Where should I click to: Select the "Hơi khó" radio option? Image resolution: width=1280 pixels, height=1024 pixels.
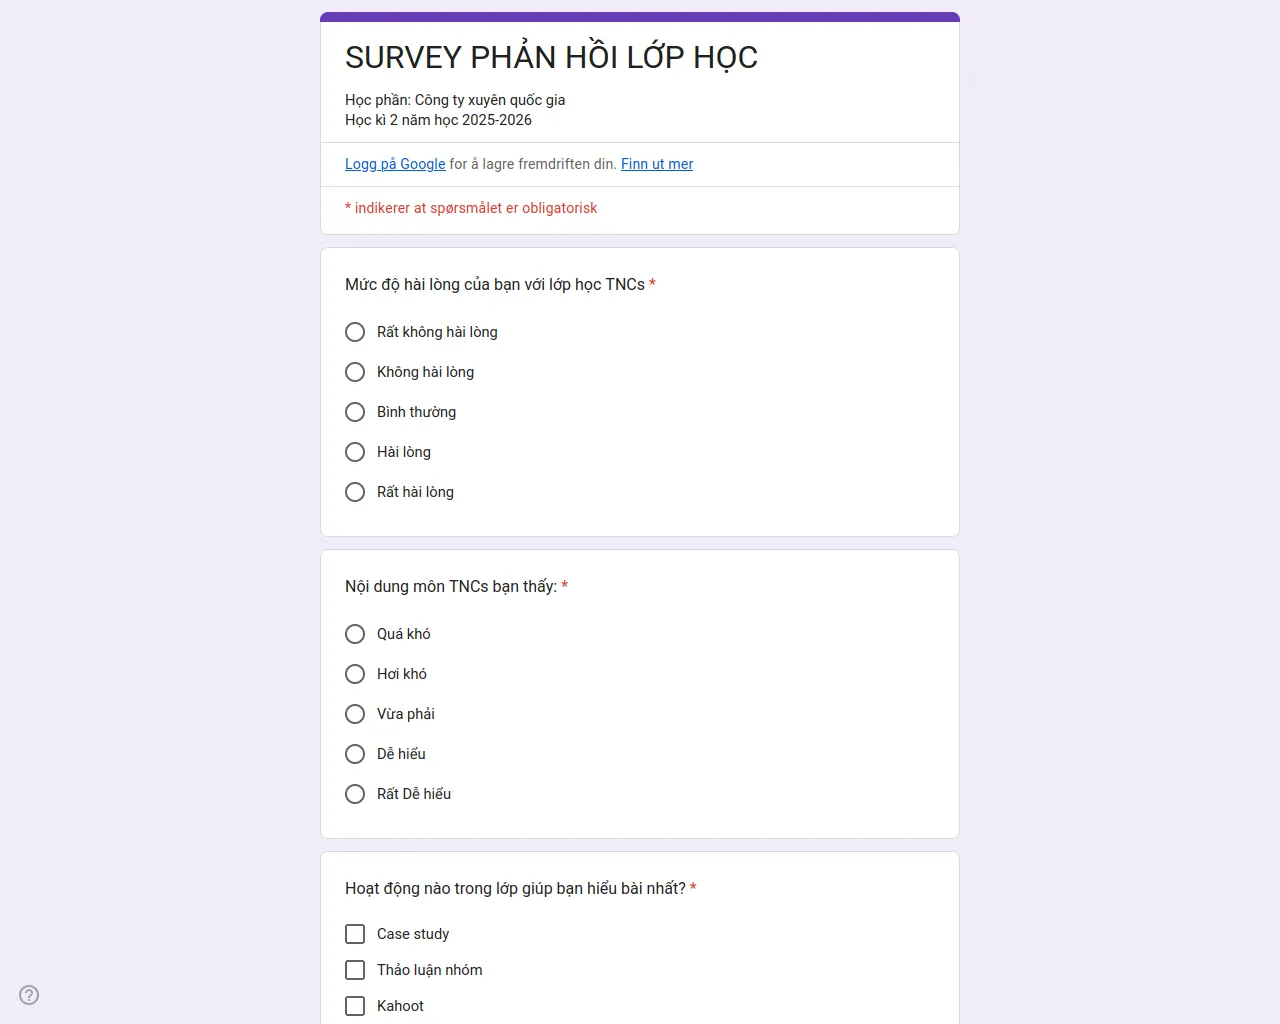(x=355, y=674)
